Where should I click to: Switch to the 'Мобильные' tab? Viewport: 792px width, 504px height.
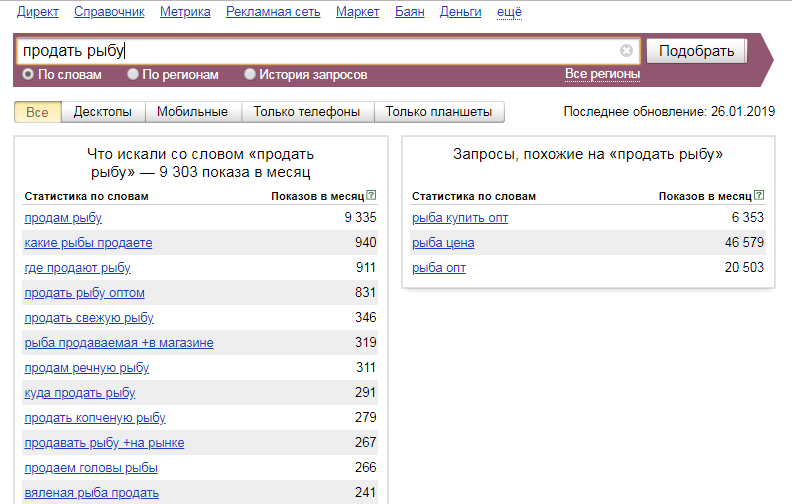(192, 112)
